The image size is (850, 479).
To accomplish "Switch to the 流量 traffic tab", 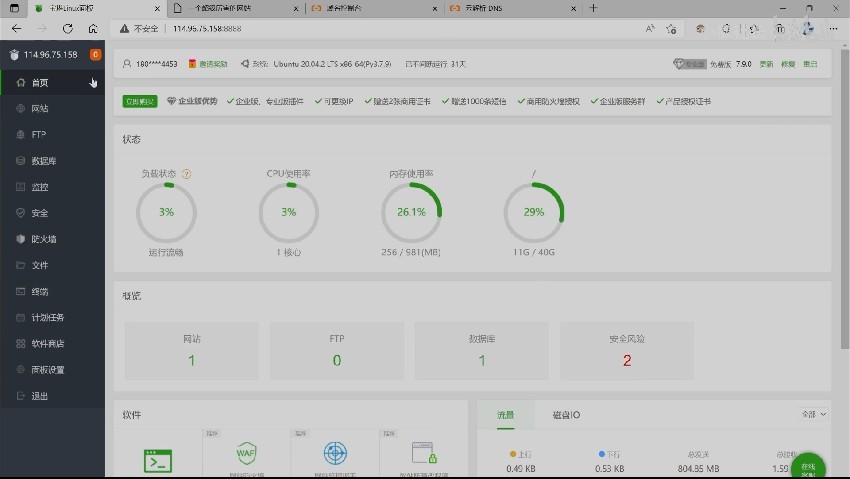I will [x=505, y=415].
